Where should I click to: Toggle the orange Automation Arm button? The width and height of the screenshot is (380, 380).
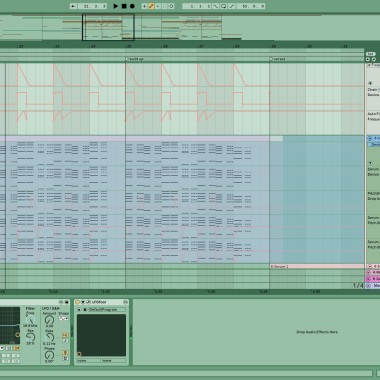[x=151, y=6]
